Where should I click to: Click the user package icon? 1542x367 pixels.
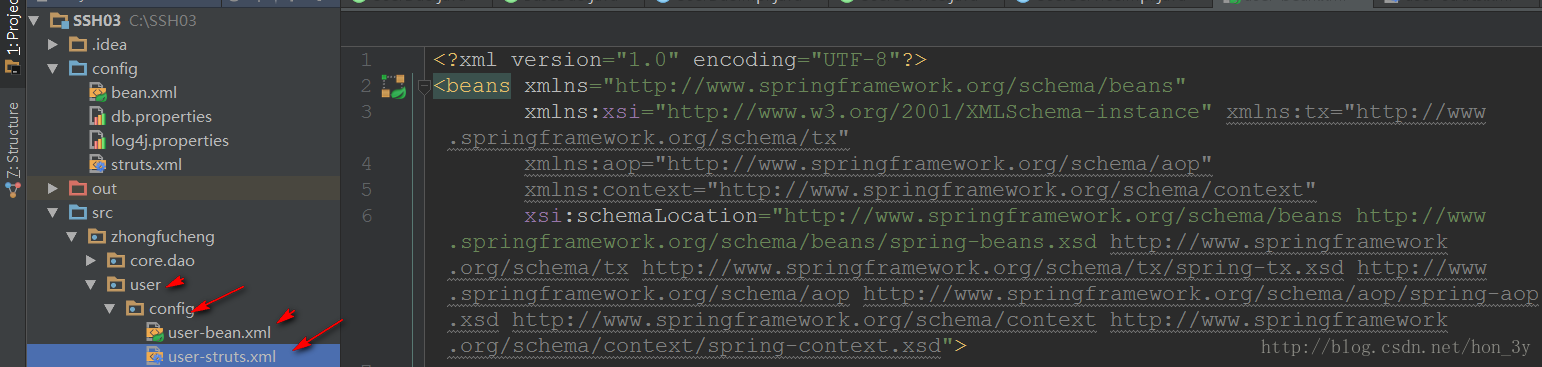(x=116, y=285)
